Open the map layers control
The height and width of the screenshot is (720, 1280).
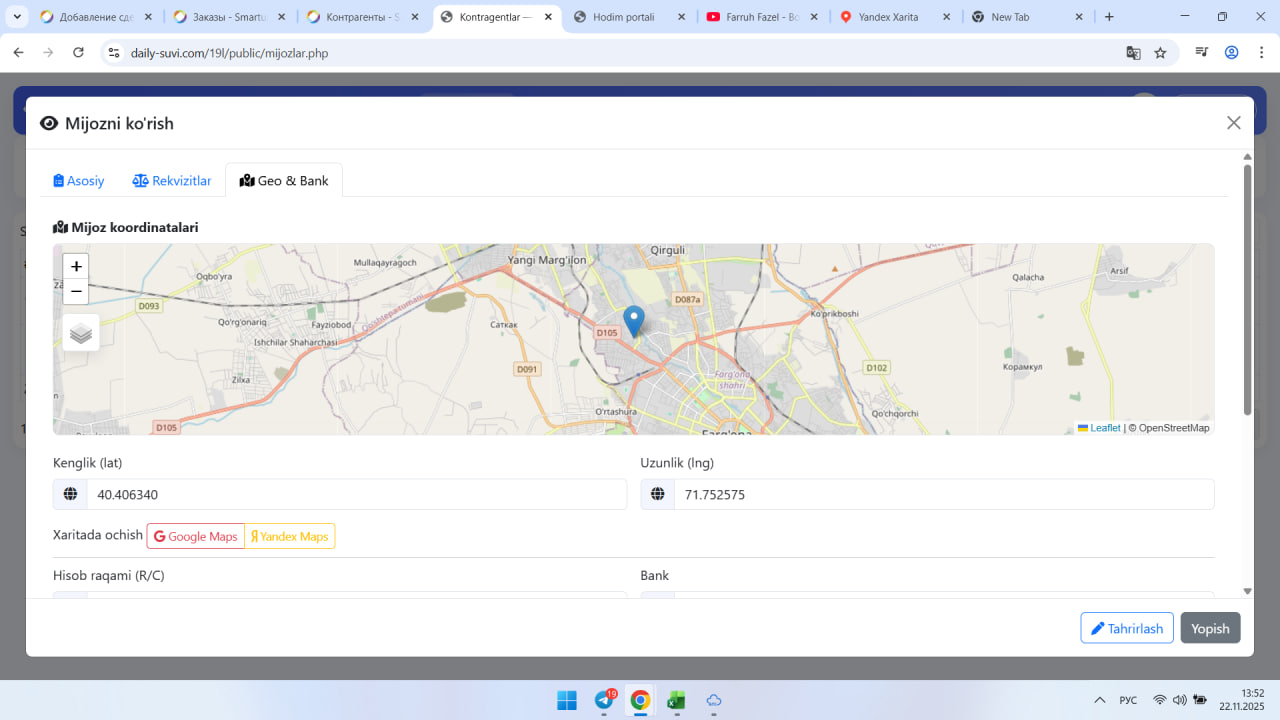[x=81, y=333]
